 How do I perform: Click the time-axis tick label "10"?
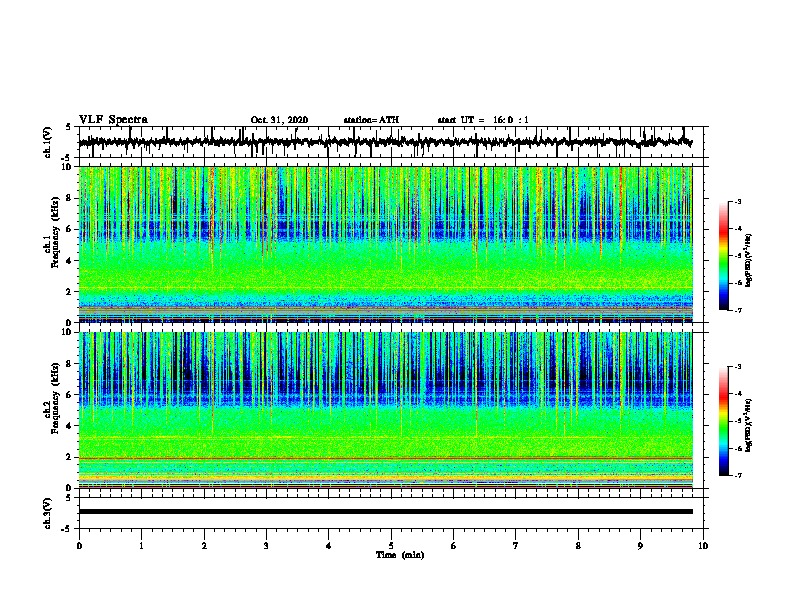(703, 546)
